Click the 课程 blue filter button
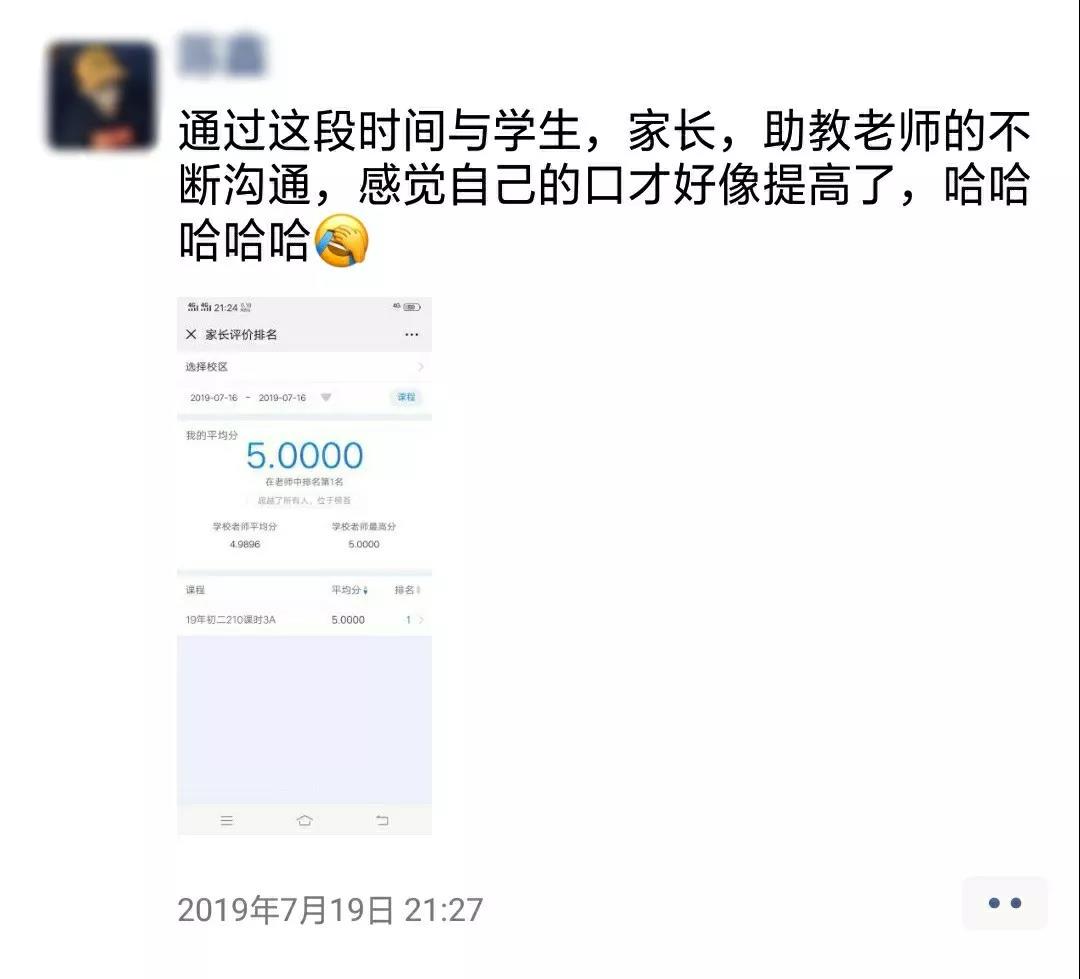This screenshot has height=979, width=1080. pos(406,397)
